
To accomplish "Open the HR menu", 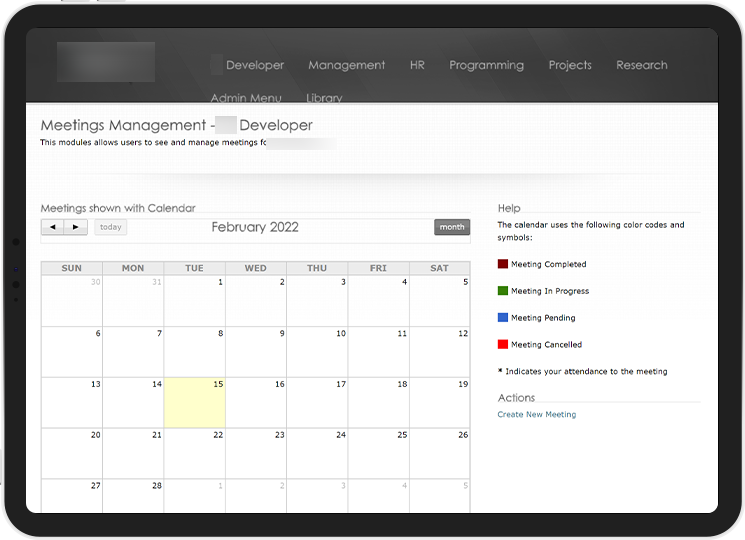I will click(417, 65).
